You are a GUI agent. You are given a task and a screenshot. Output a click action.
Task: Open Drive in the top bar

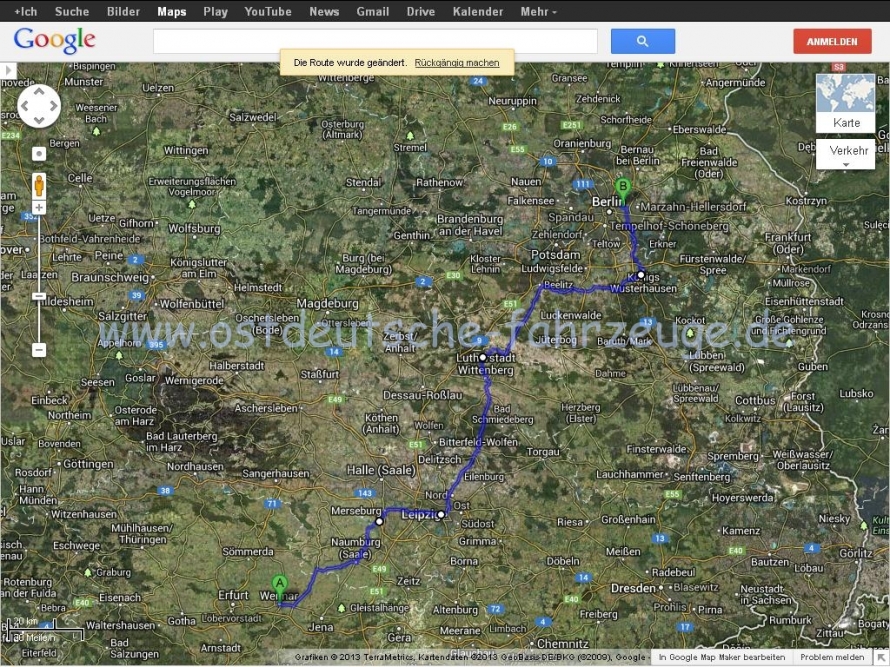tap(421, 11)
